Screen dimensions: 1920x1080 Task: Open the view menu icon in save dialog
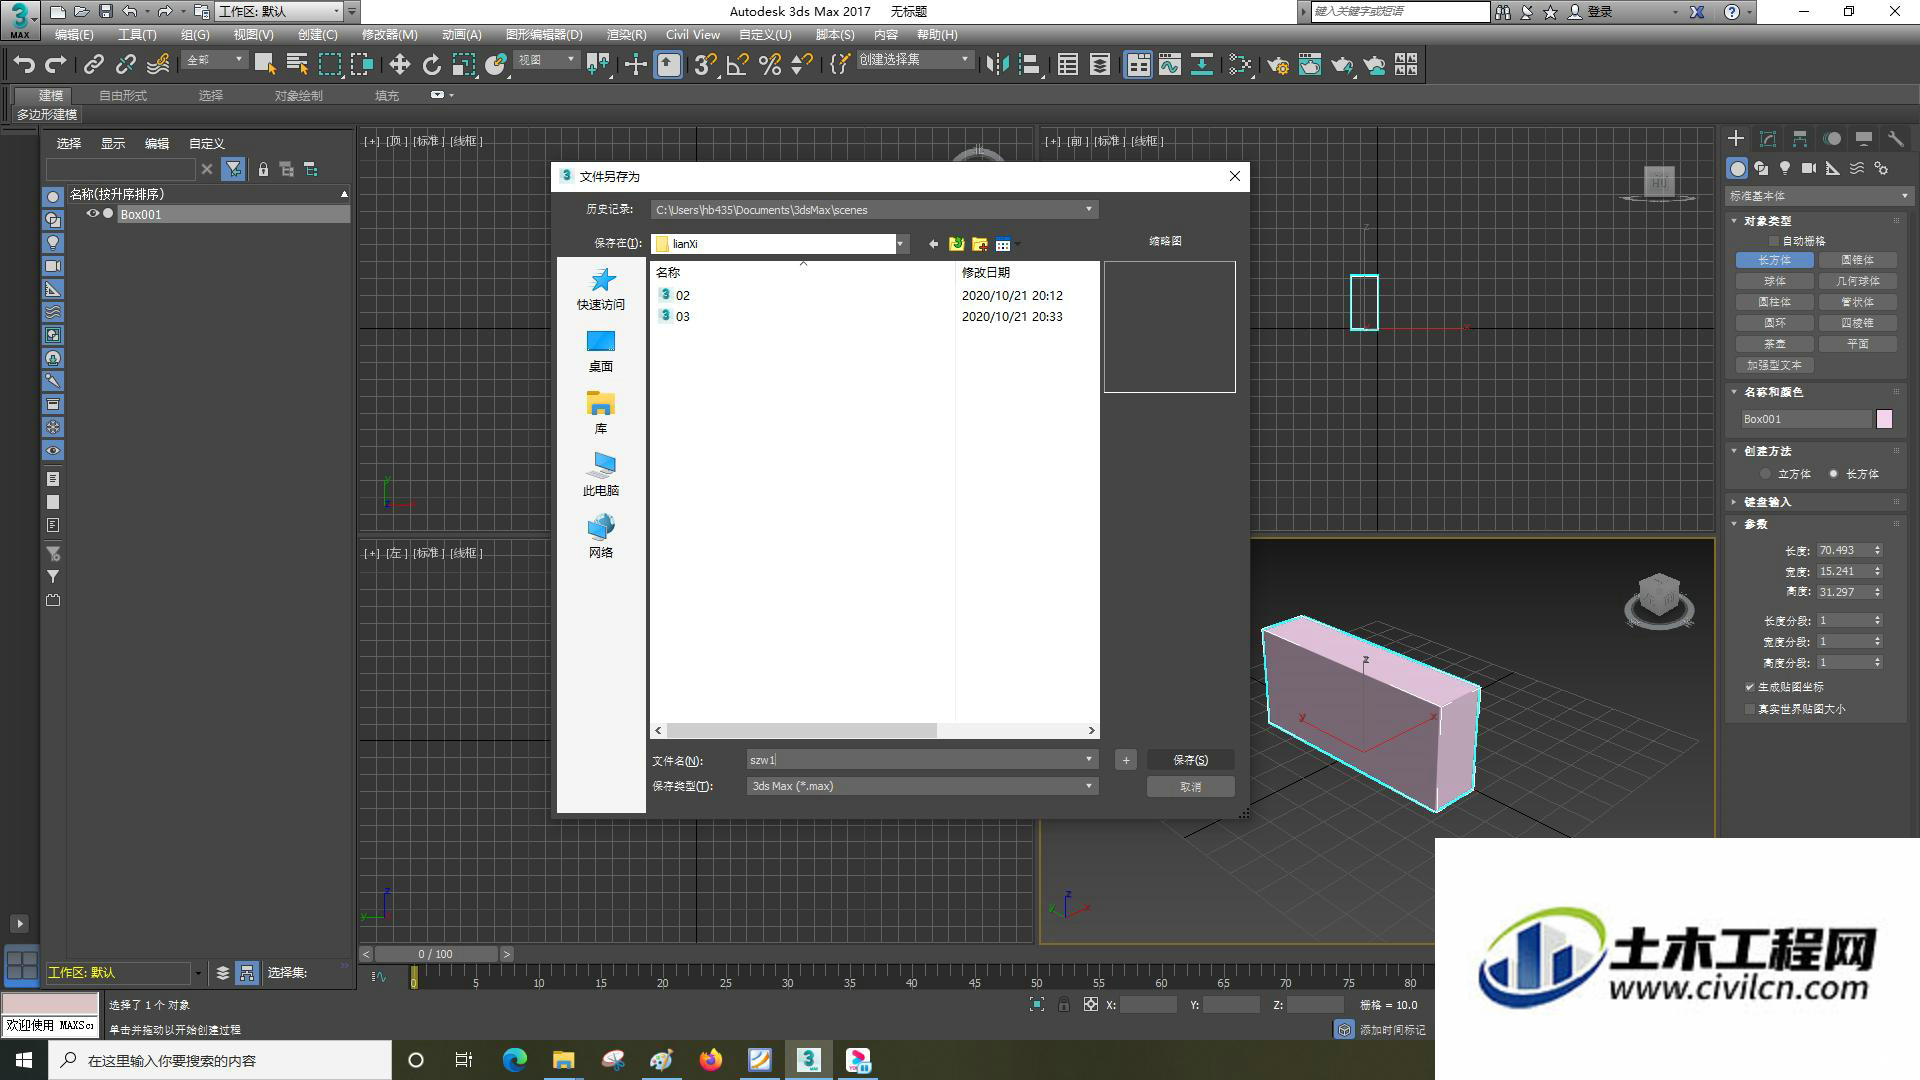coord(1003,244)
